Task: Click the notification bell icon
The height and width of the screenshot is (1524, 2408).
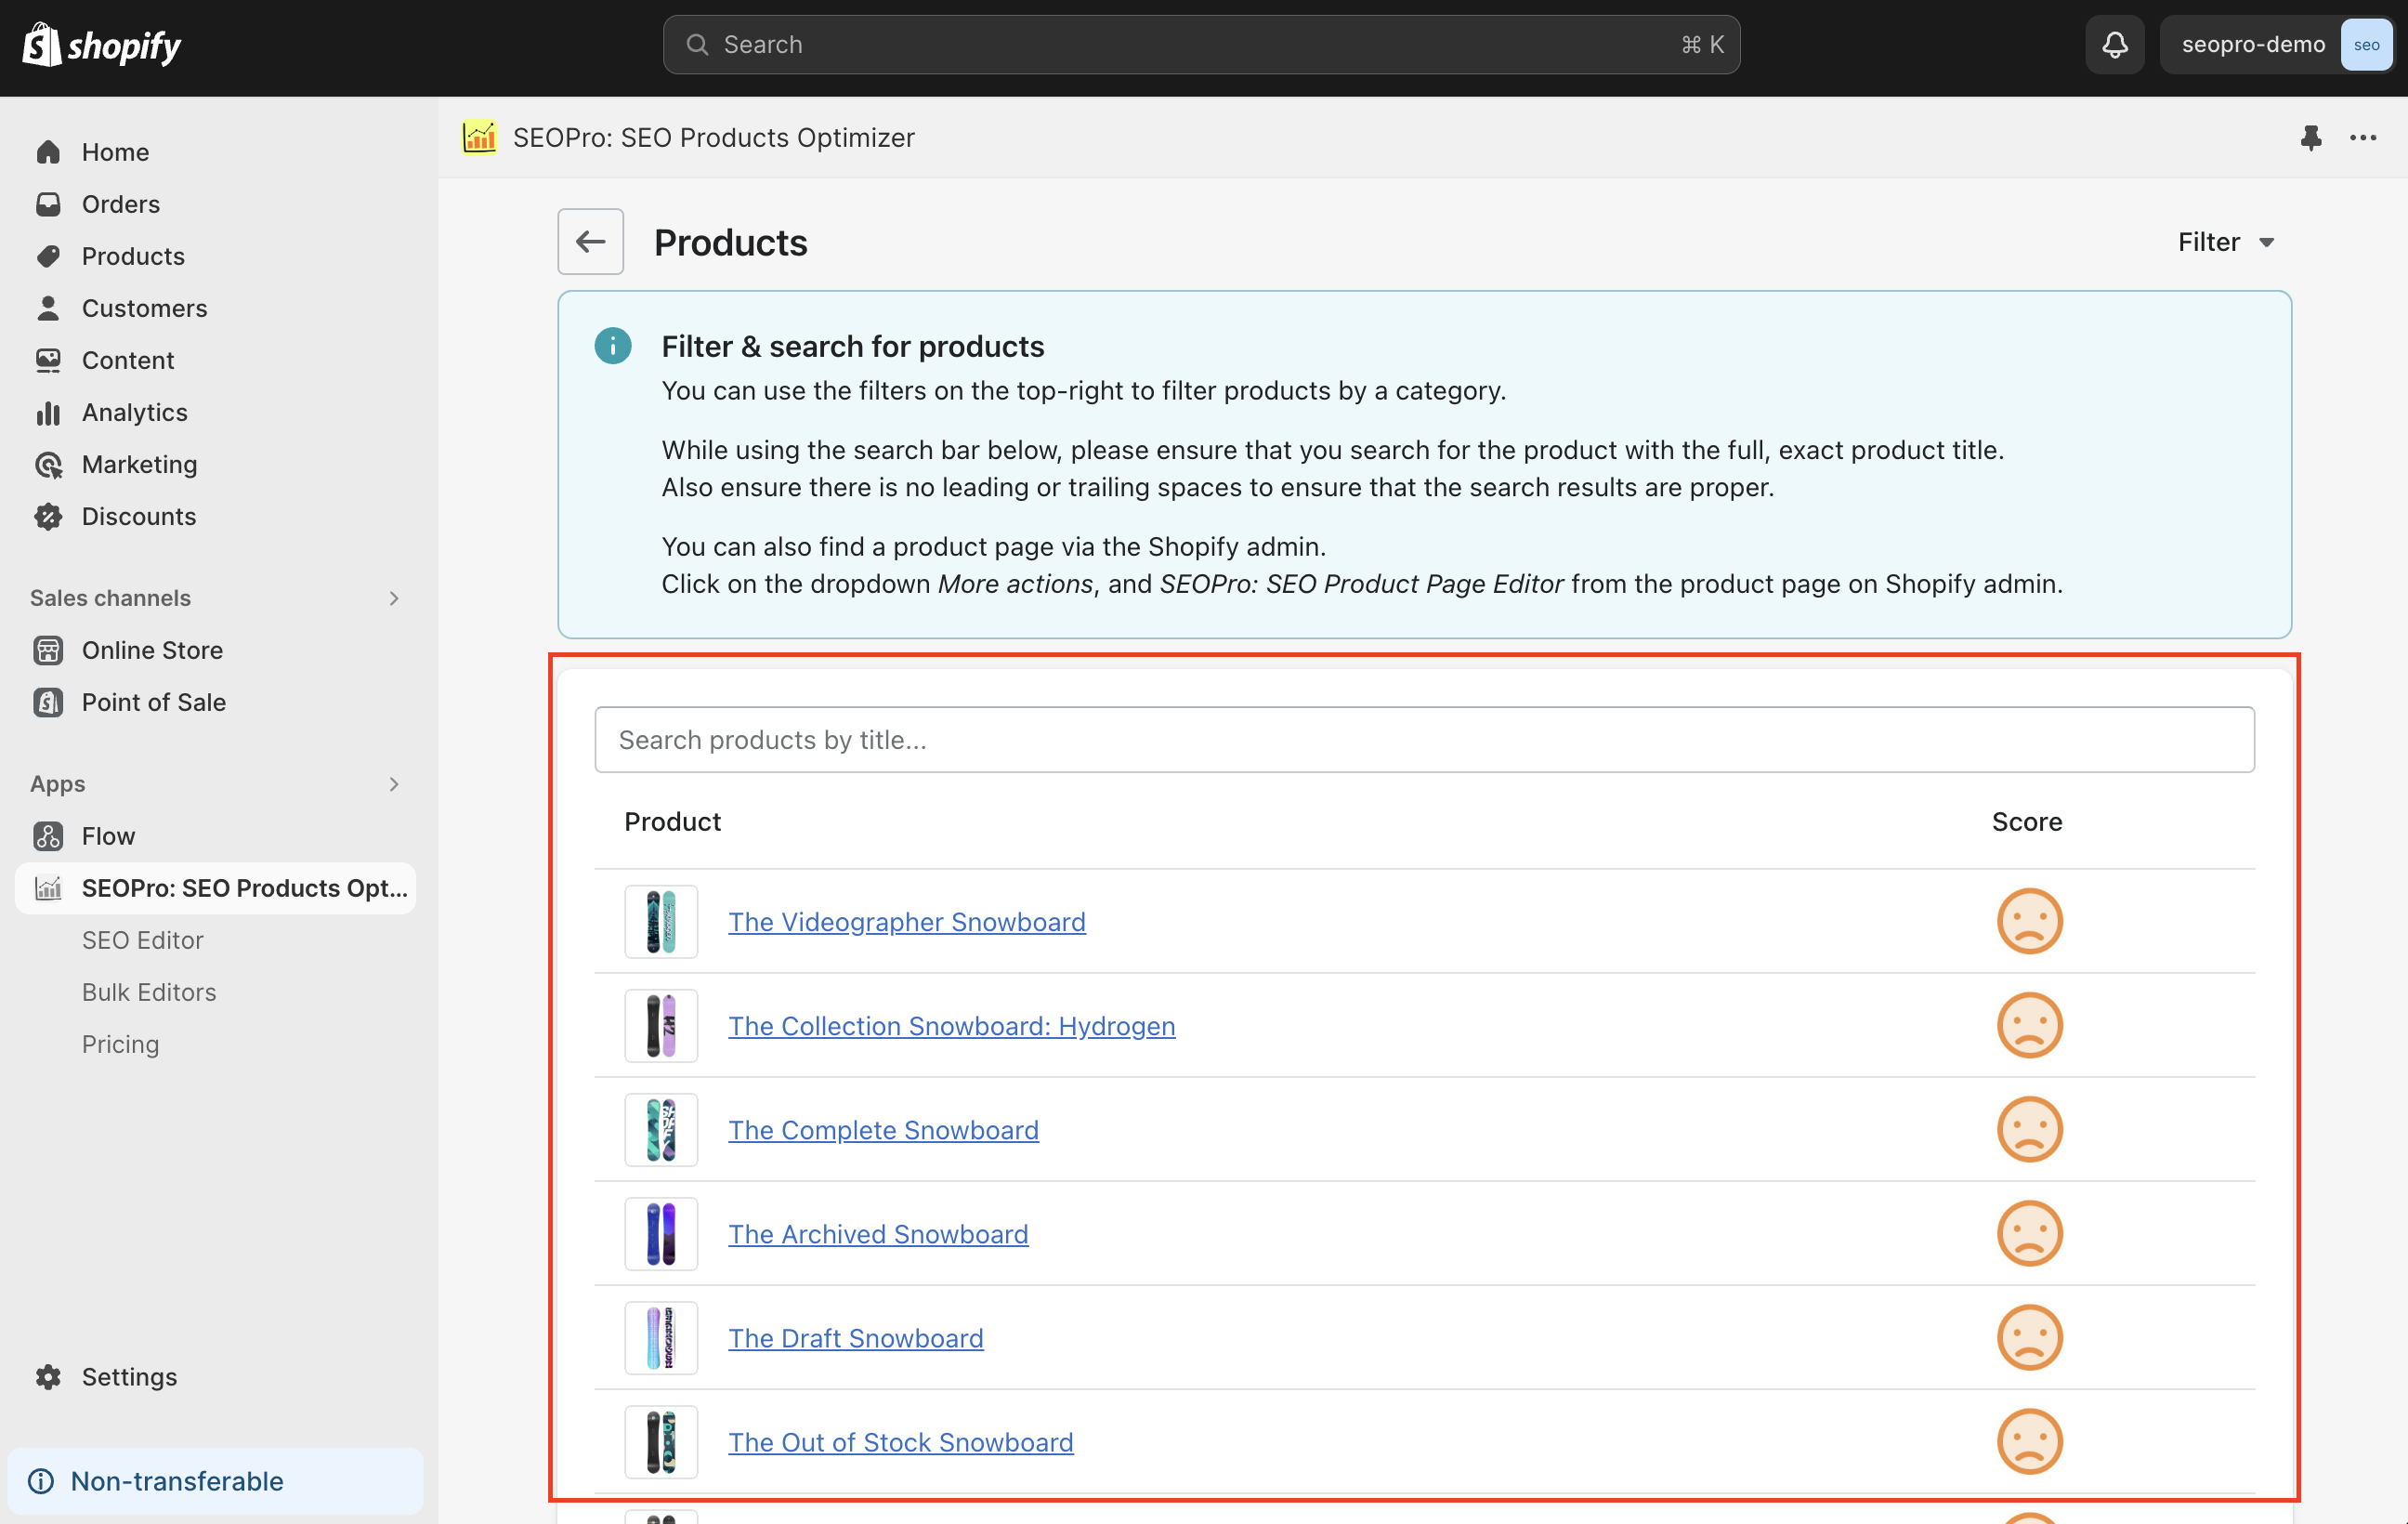Action: coord(2114,45)
